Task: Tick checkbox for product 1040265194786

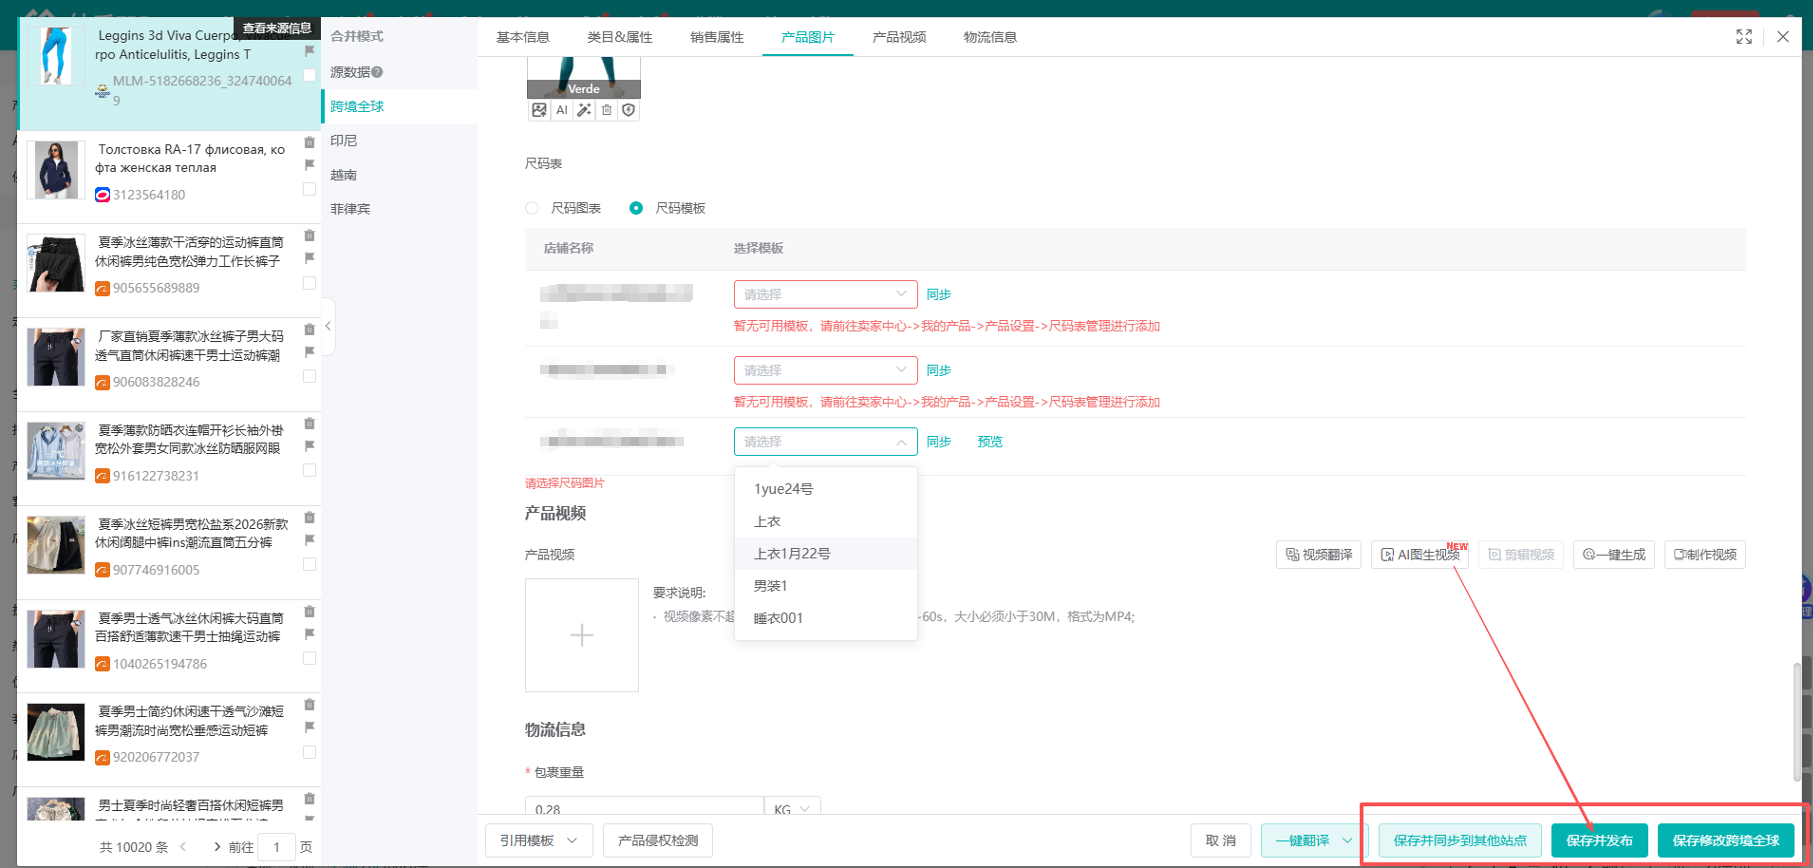Action: click(x=309, y=658)
